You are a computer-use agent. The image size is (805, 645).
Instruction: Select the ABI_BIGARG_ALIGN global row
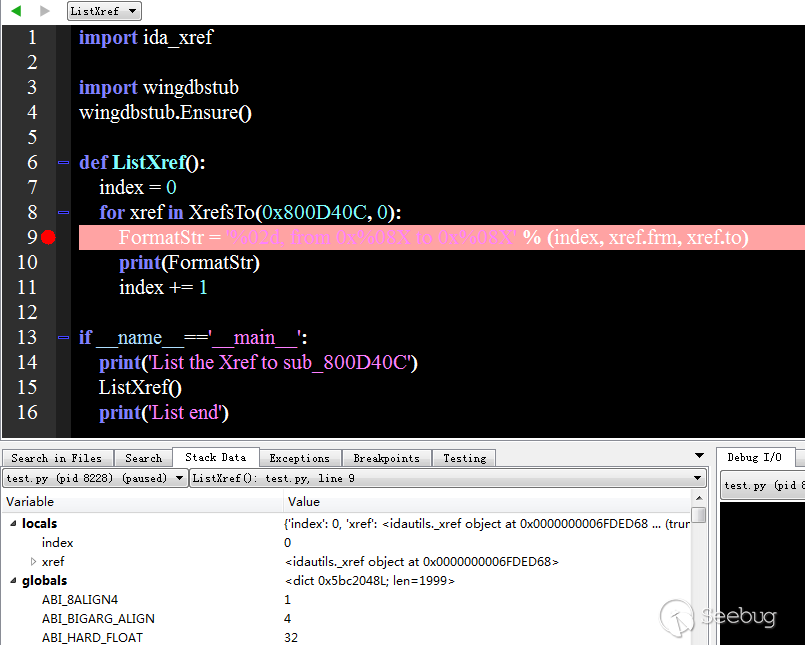pyautogui.click(x=347, y=618)
